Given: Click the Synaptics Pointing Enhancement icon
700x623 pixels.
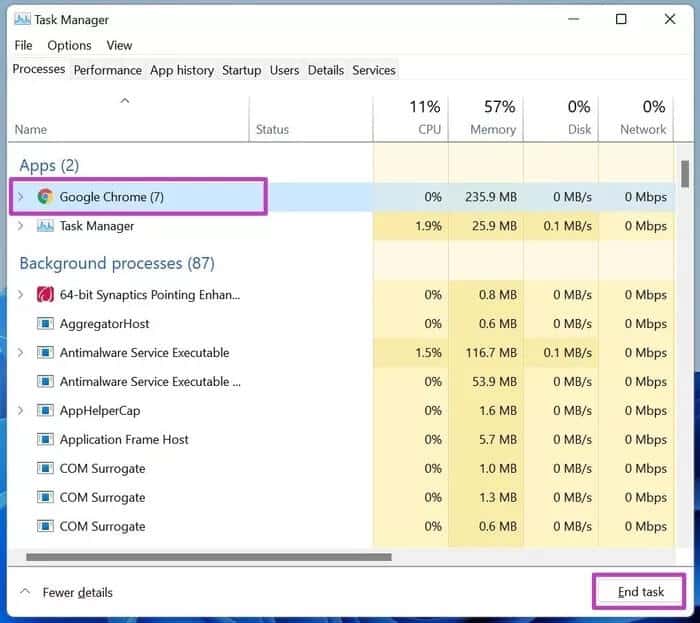Looking at the screenshot, I should (x=45, y=295).
